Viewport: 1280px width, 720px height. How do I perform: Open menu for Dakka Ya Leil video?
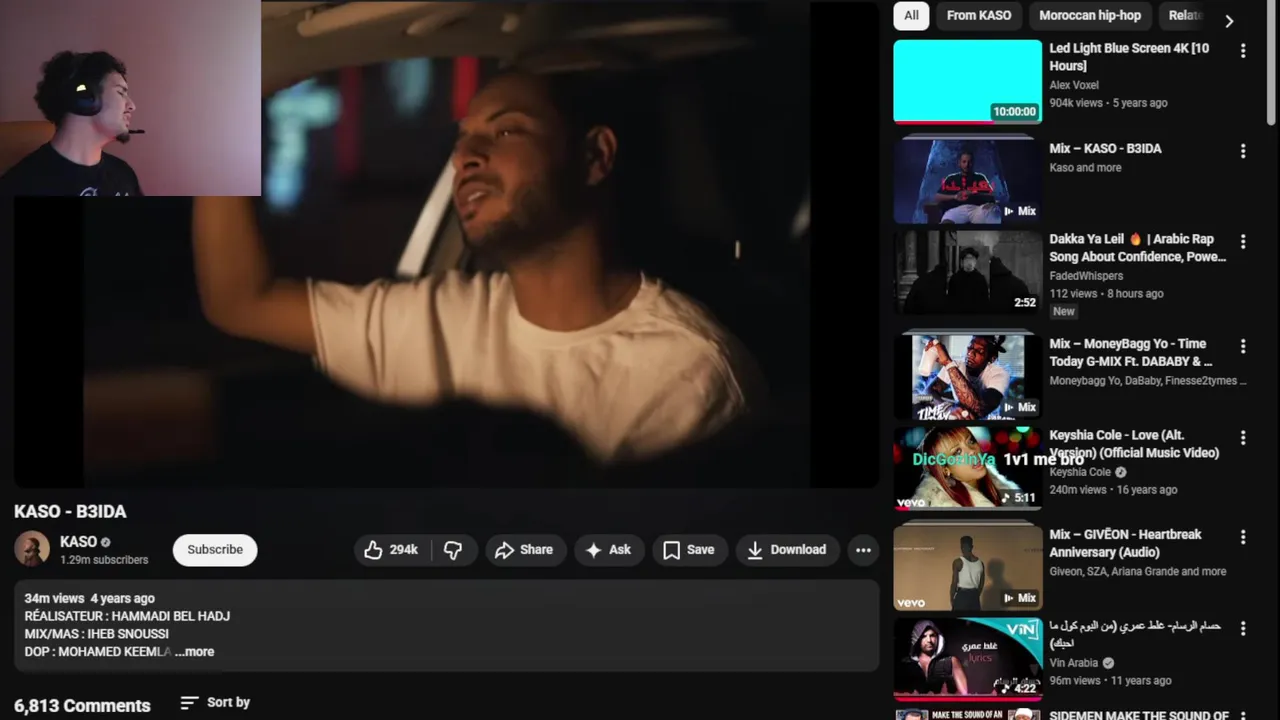pos(1243,242)
